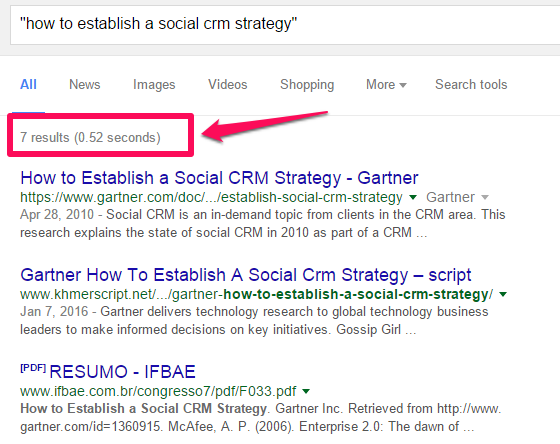Click the gartner.com green URL
Image resolution: width=560 pixels, height=444 pixels.
(x=211, y=197)
